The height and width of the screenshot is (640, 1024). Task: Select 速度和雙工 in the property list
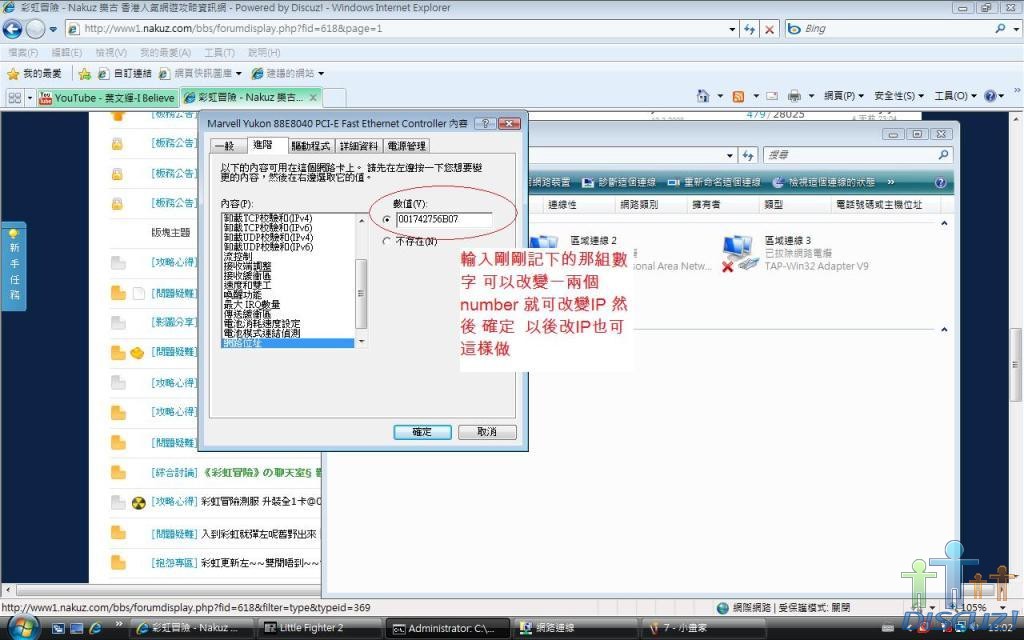248,285
